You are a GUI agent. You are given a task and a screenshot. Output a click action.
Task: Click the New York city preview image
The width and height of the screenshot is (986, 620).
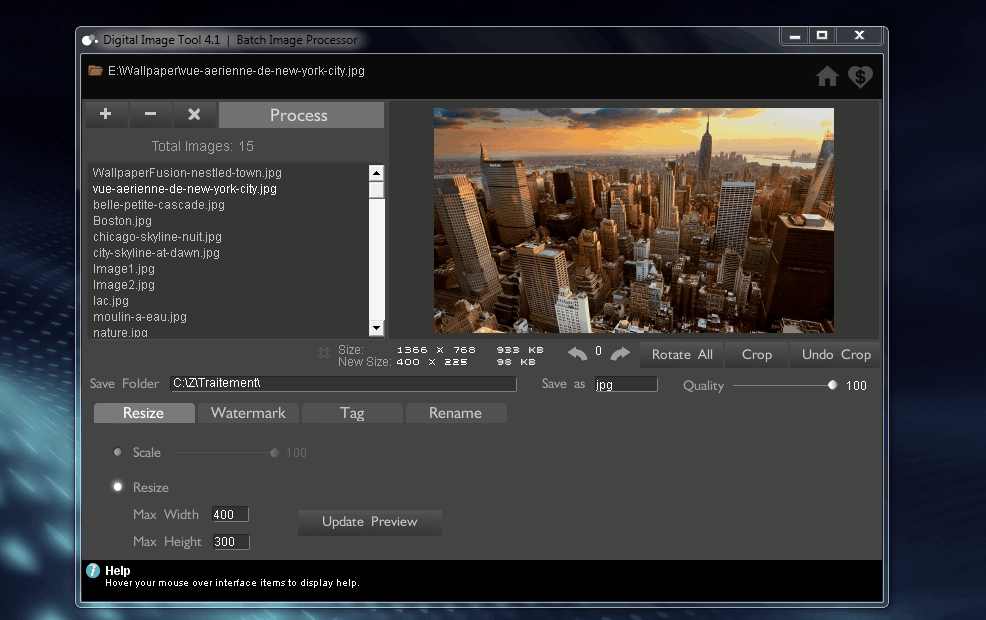(634, 220)
